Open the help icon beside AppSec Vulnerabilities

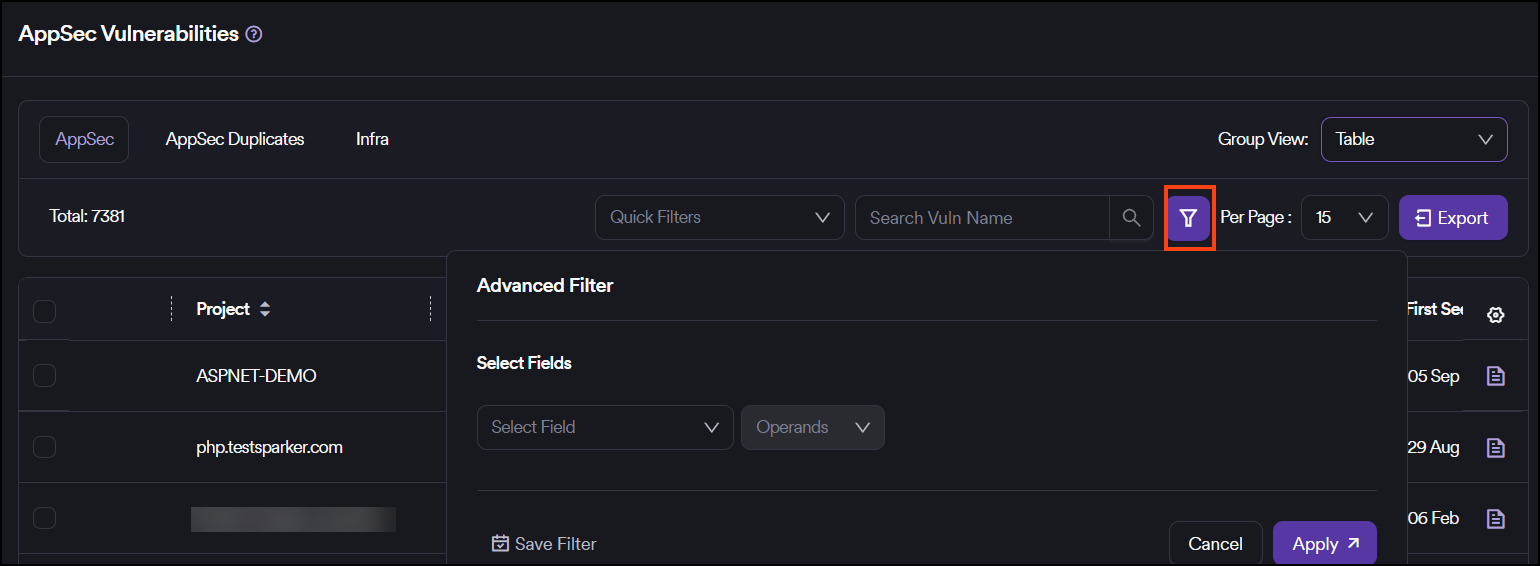(x=254, y=34)
